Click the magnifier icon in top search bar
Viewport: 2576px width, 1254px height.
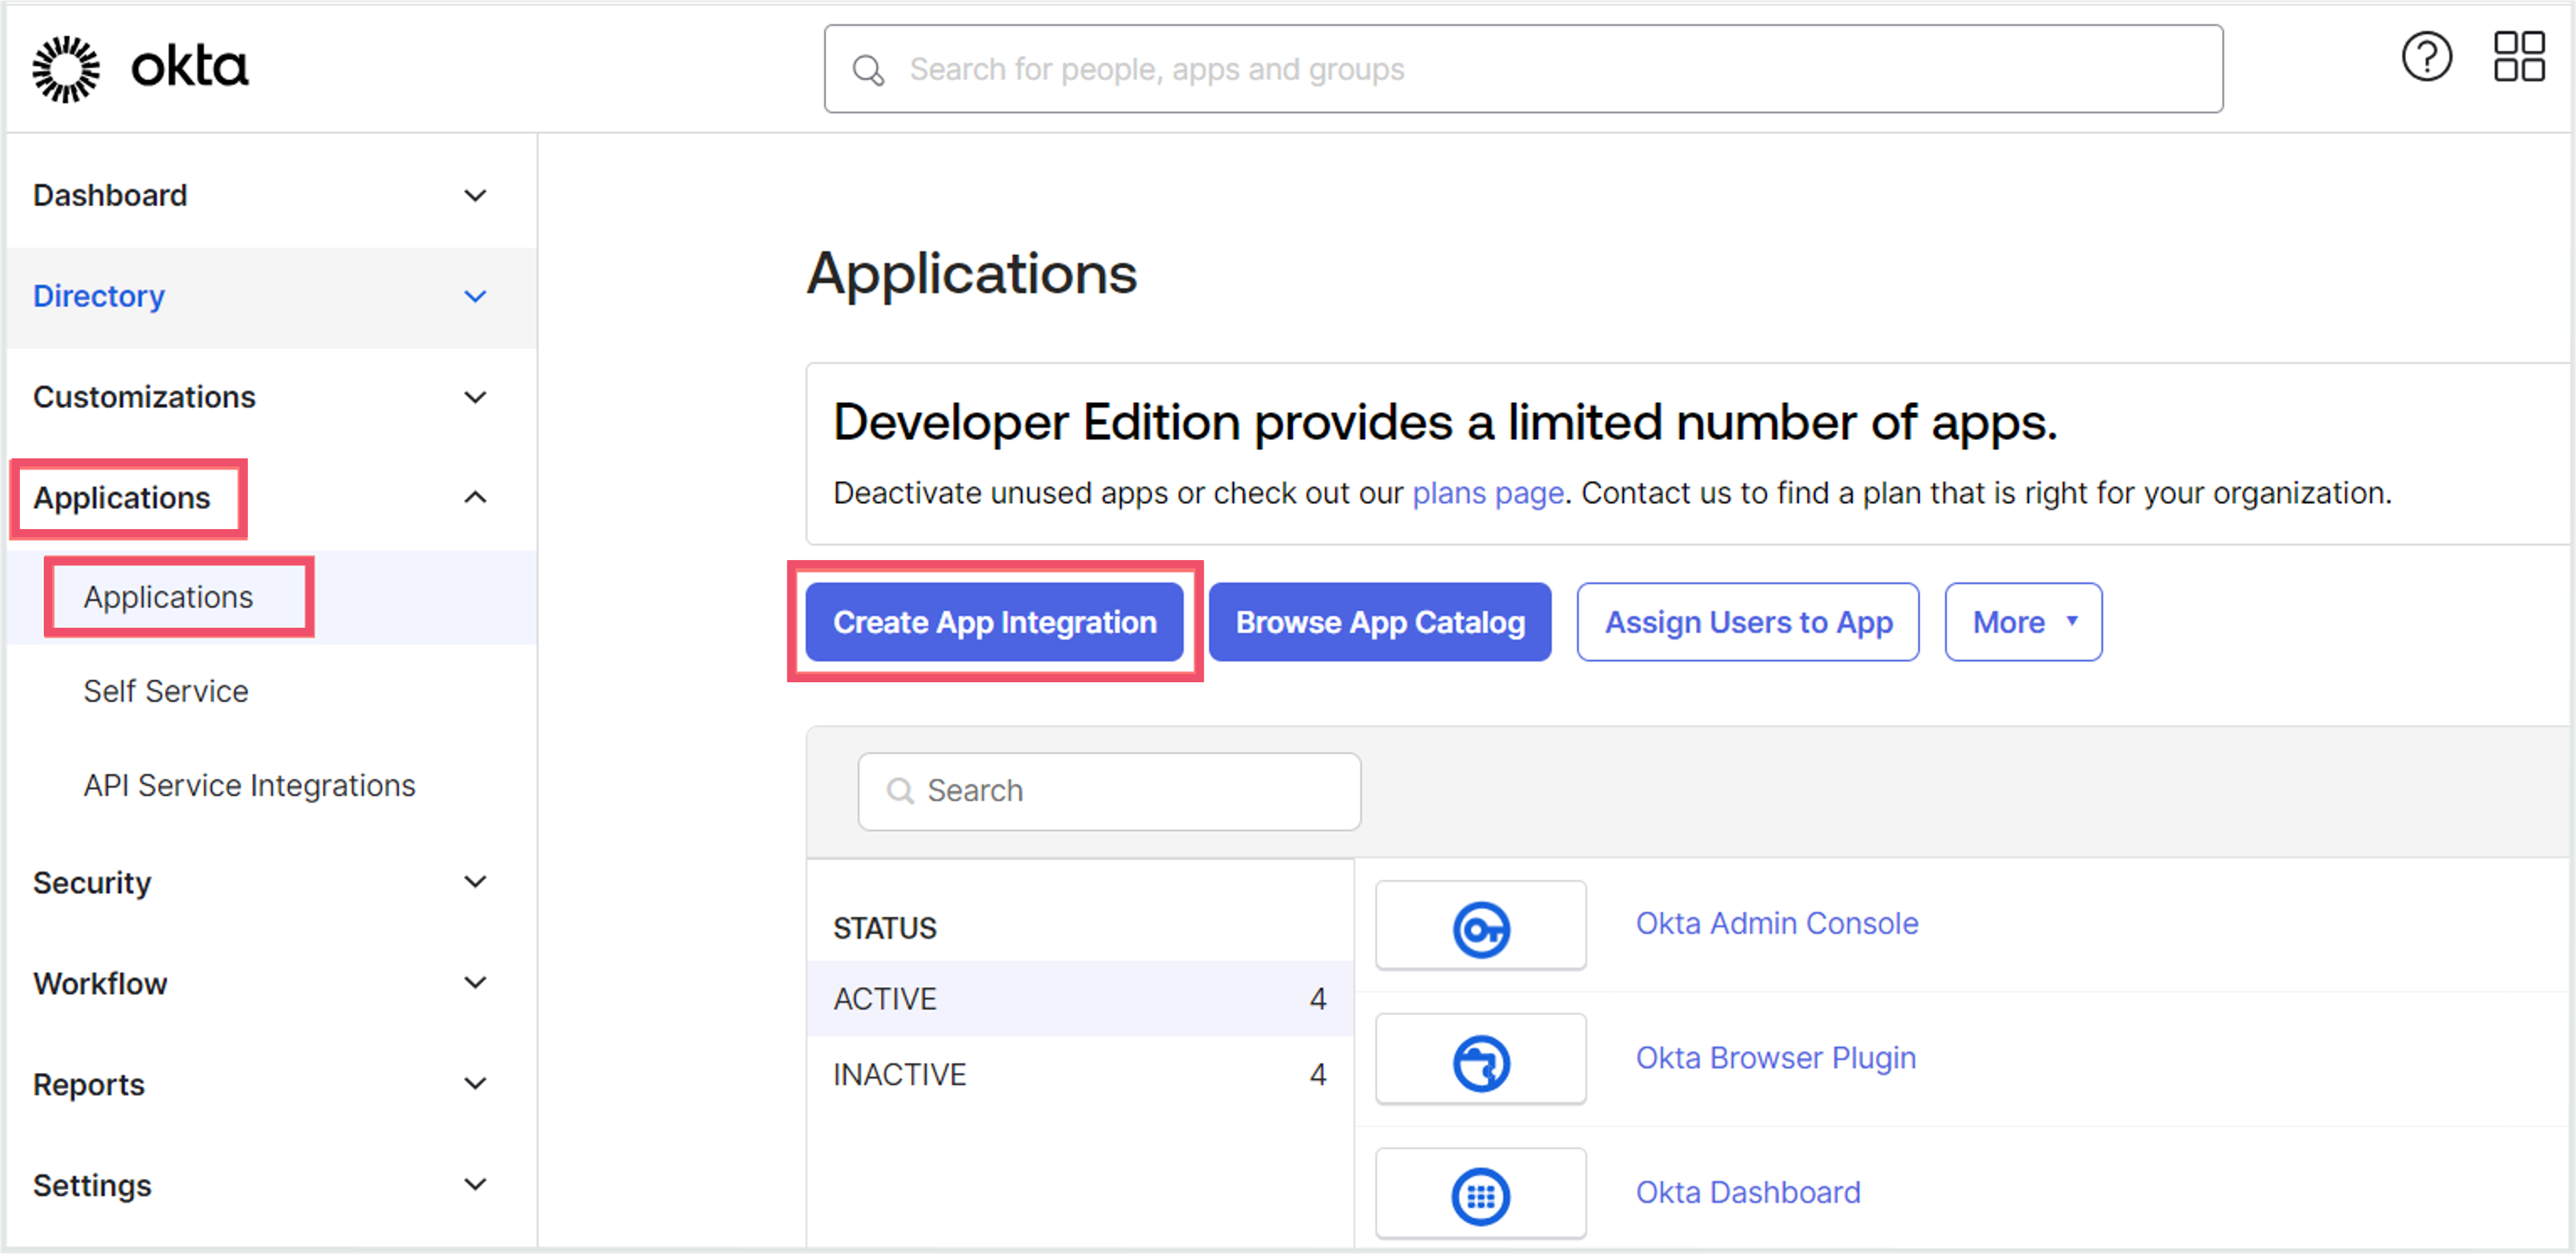click(x=868, y=70)
